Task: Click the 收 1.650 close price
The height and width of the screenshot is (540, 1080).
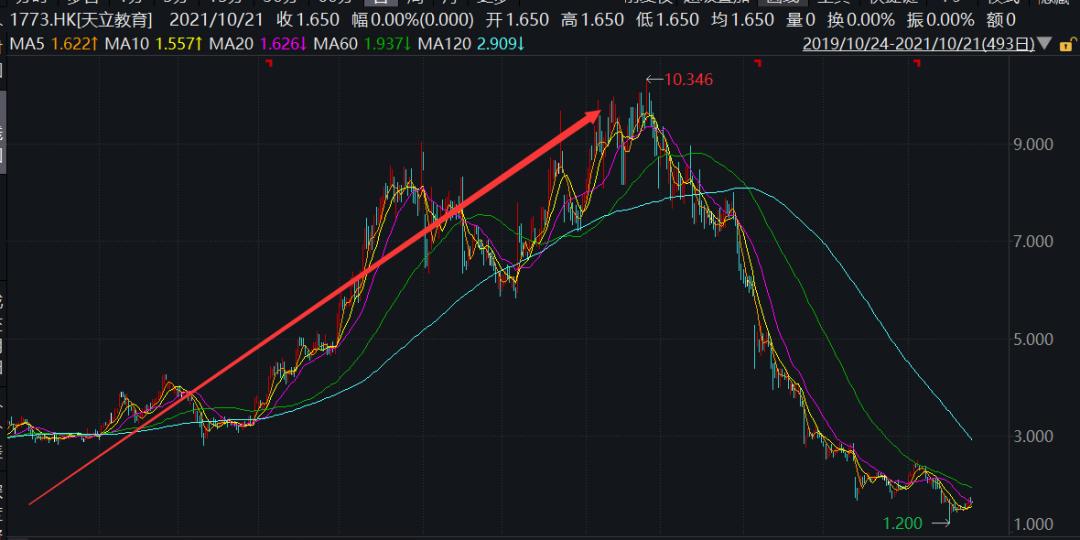Action: pyautogui.click(x=308, y=20)
